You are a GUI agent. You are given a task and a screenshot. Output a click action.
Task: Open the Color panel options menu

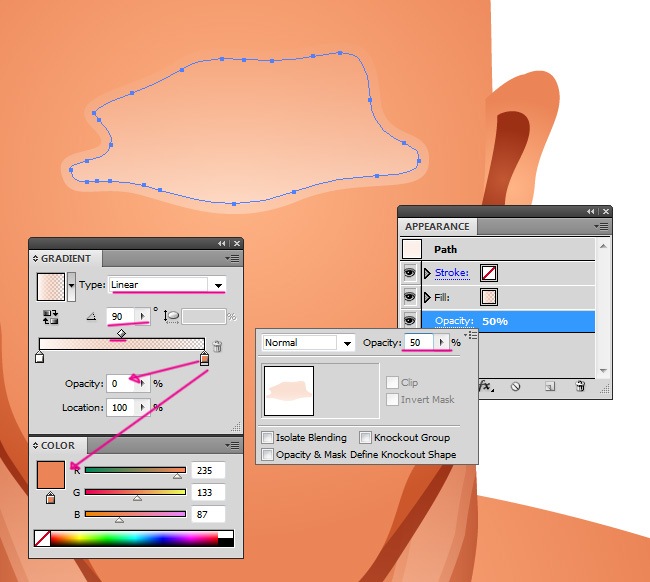pyautogui.click(x=233, y=446)
